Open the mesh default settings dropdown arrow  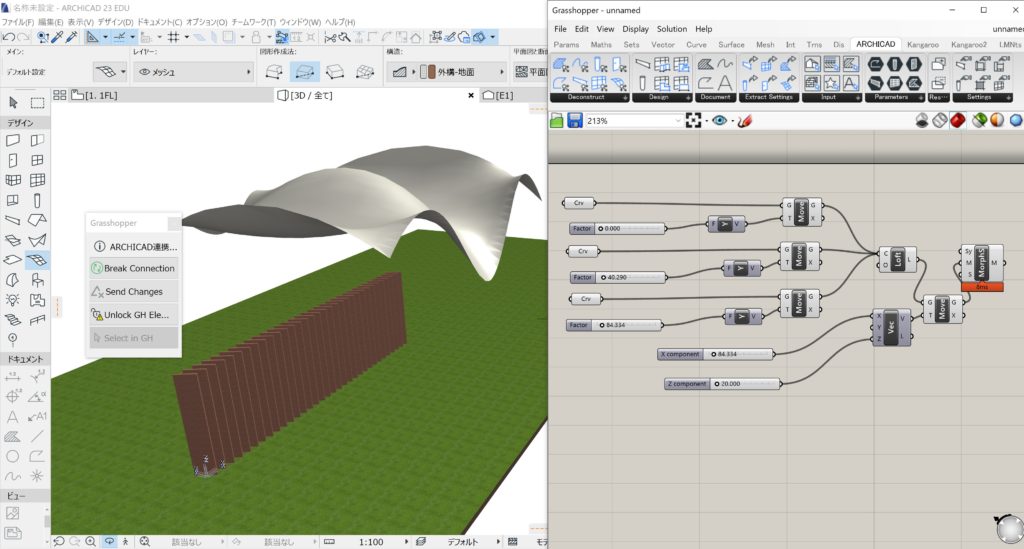click(123, 72)
